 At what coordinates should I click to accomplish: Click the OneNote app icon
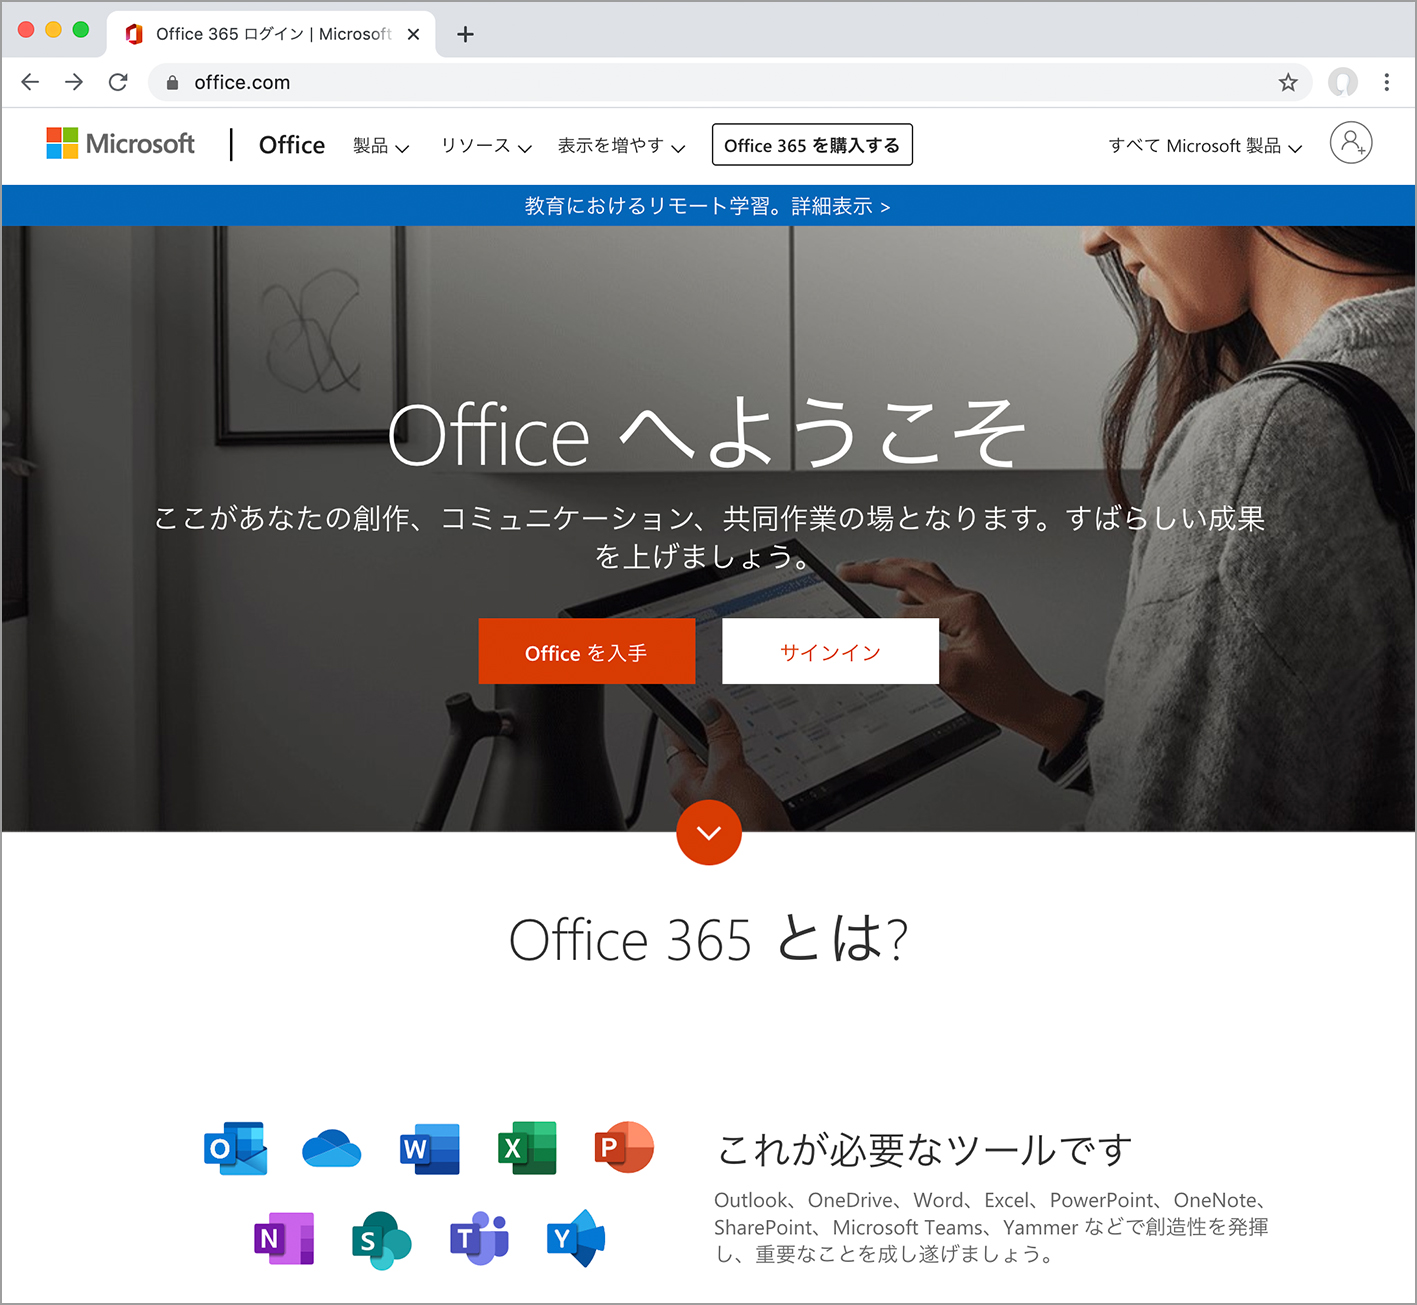(x=284, y=1239)
